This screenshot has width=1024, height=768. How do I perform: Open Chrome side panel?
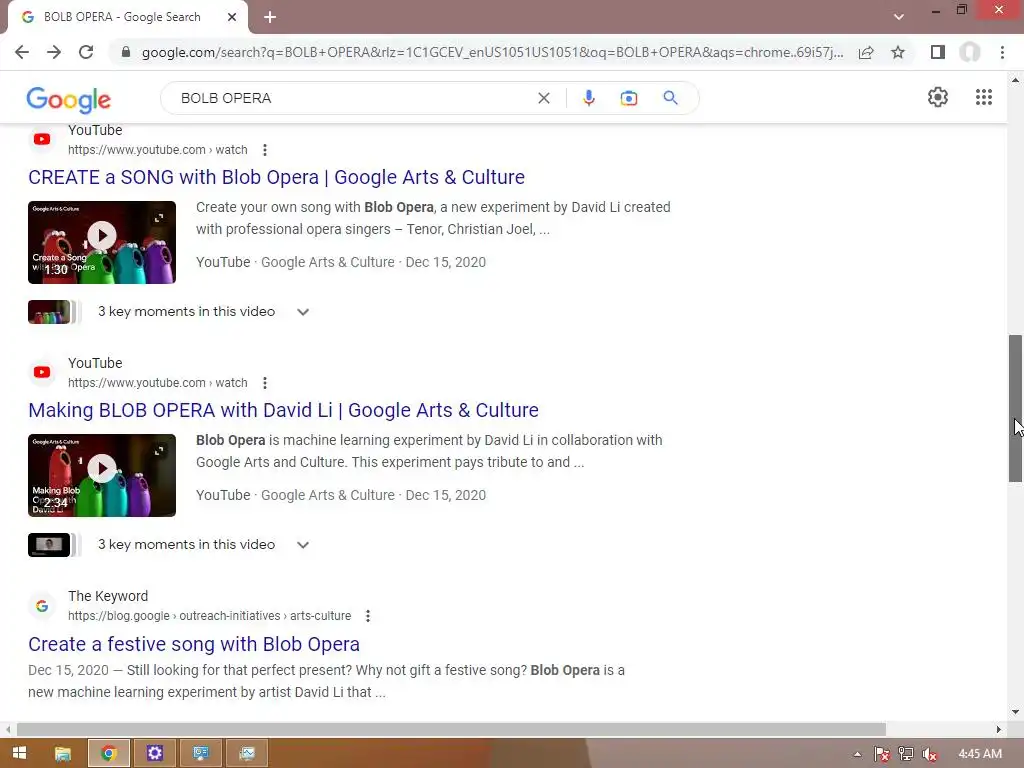(x=938, y=52)
